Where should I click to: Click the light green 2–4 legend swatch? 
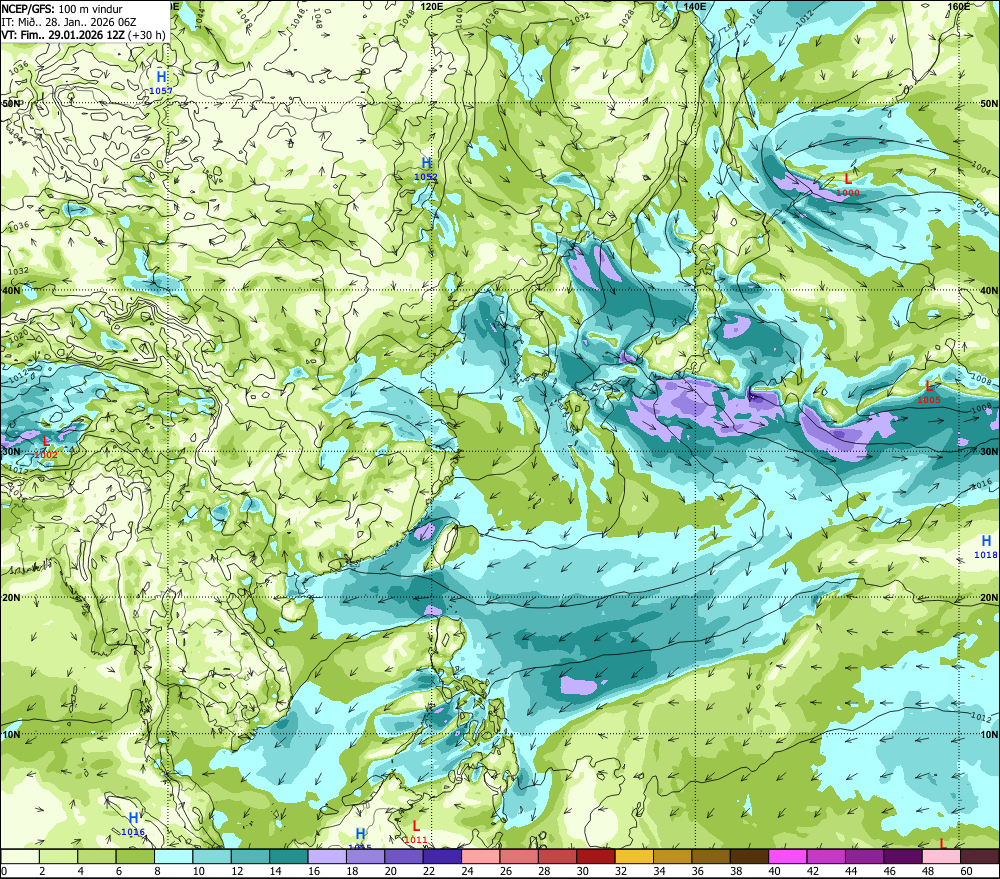coord(59,856)
